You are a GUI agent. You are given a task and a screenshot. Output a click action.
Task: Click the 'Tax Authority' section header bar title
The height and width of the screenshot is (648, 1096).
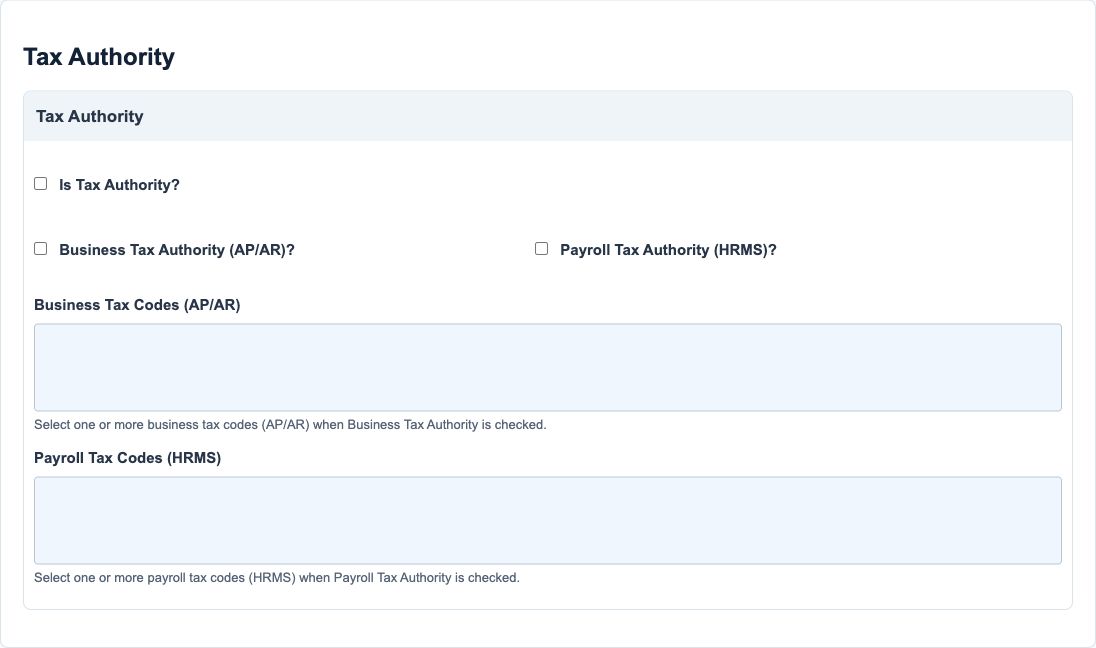coord(89,116)
